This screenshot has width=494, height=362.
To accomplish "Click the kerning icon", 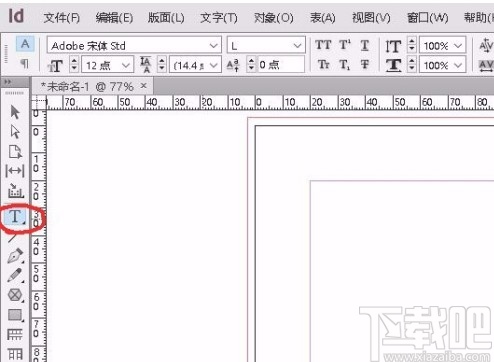I will (x=486, y=46).
